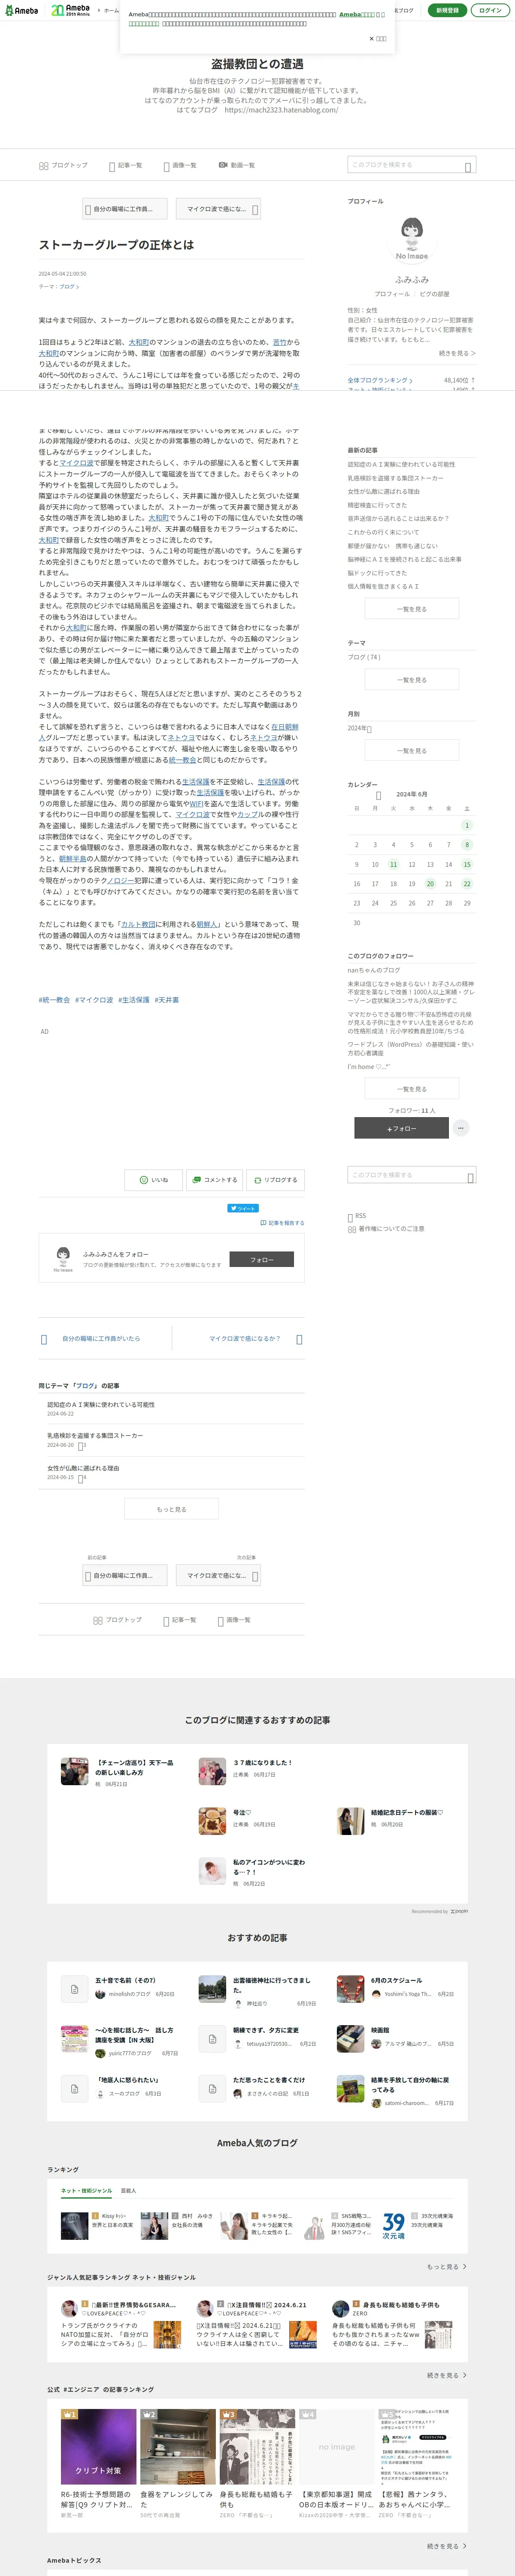515x2576 pixels.
Task: Click previous month arrow in calendar
Action: [x=378, y=796]
